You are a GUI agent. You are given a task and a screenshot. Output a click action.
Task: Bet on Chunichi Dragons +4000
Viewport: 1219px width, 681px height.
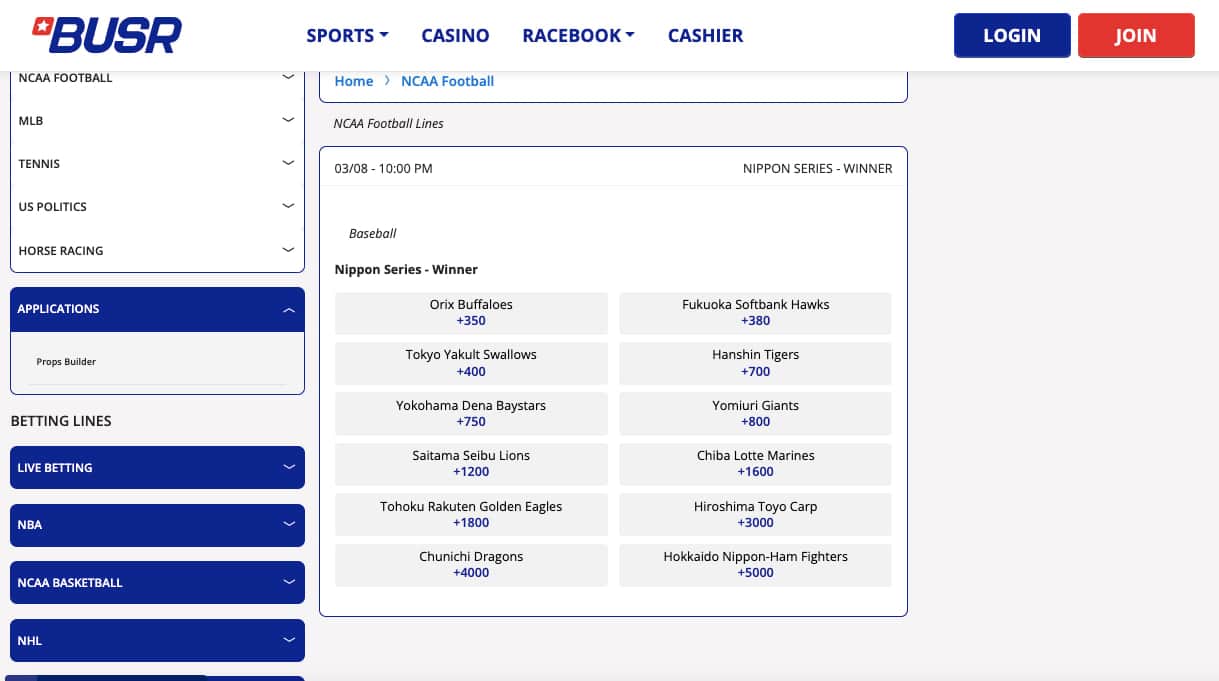[471, 565]
